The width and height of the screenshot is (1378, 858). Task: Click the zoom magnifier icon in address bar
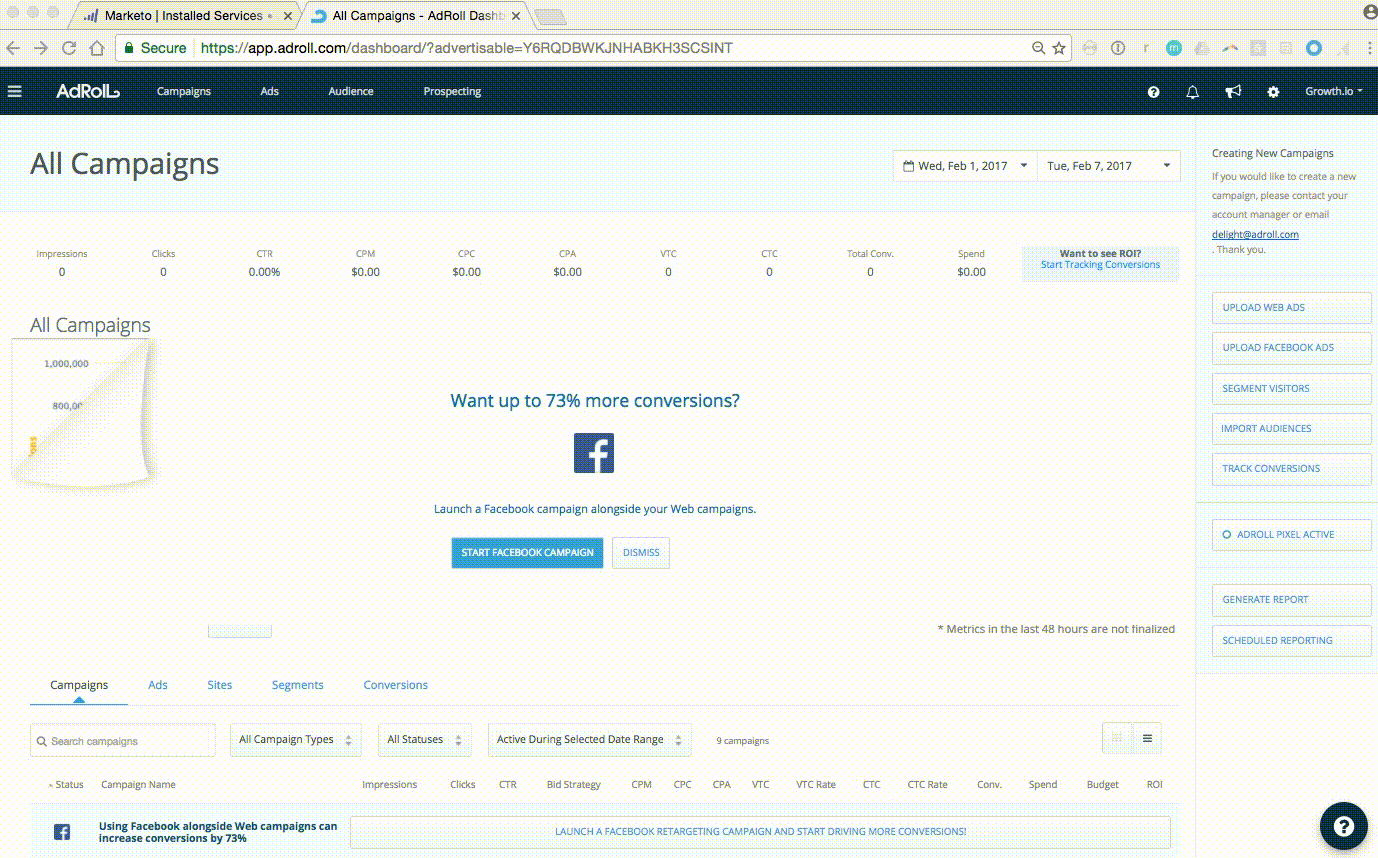tap(1039, 48)
